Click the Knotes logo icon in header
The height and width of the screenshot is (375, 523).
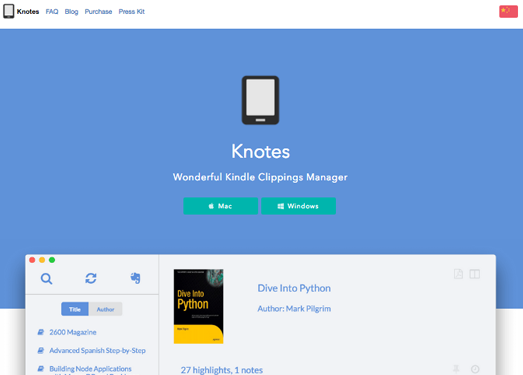pos(9,11)
